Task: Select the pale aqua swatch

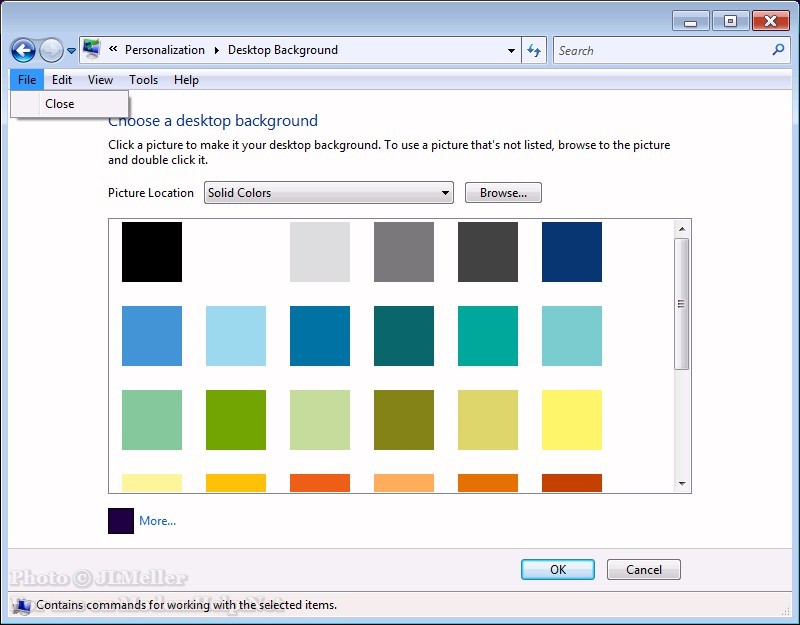Action: [572, 336]
